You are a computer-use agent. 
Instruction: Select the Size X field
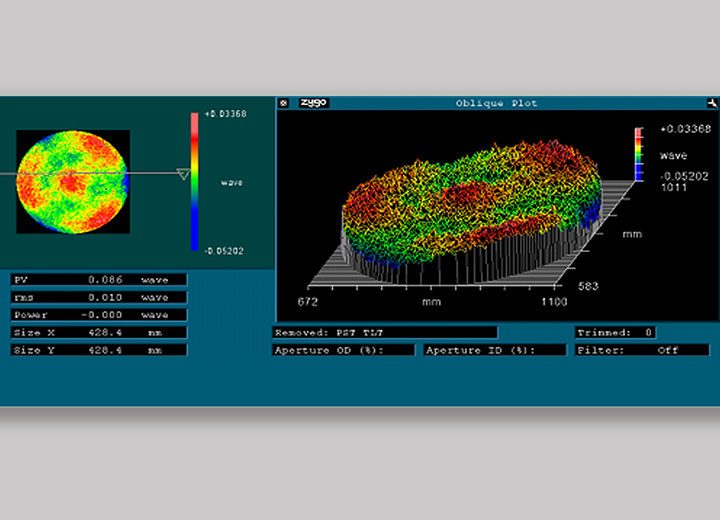click(x=99, y=332)
